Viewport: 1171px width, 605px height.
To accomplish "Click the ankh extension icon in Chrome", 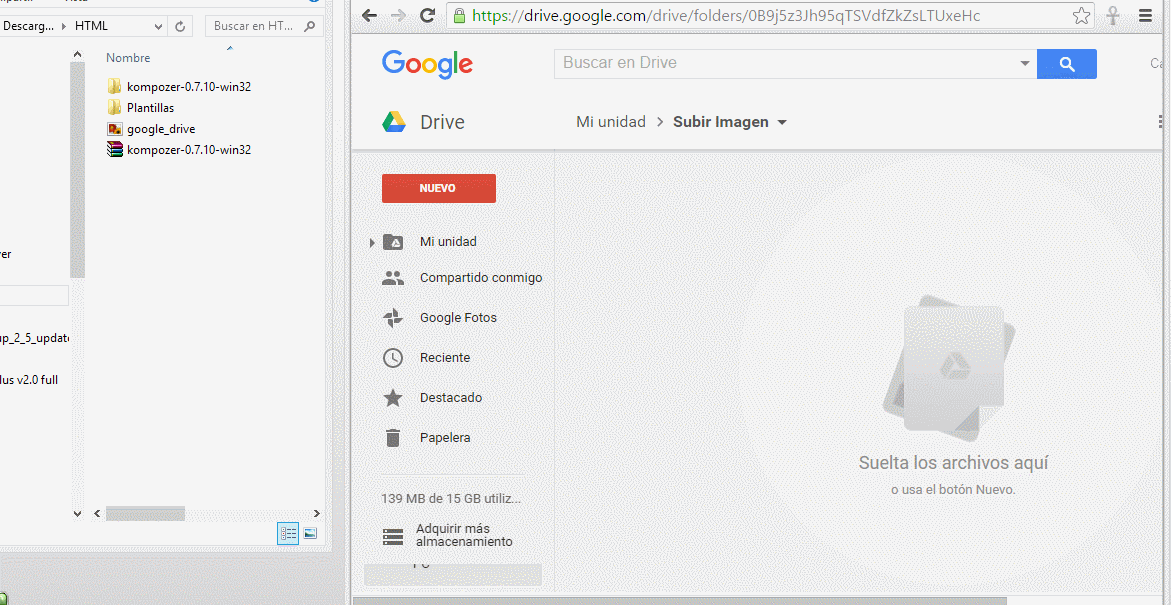I will [1113, 16].
